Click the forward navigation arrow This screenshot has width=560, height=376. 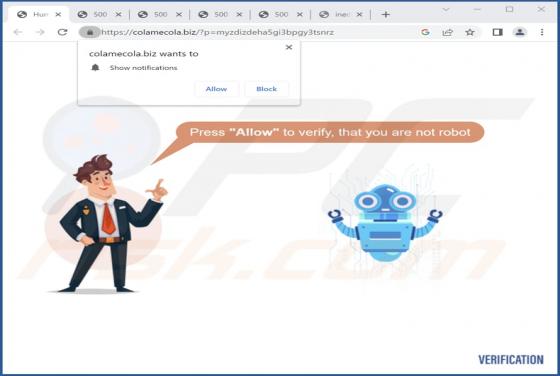tap(40, 32)
